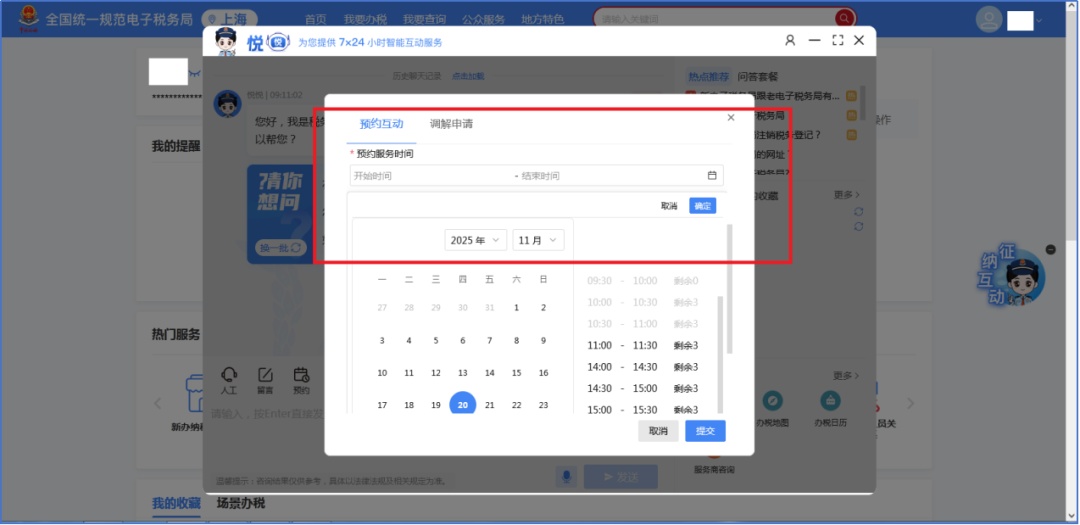The width and height of the screenshot is (1080, 525).
Task: Click the 预约 calendar icon in chat toolbar
Action: coord(301,376)
